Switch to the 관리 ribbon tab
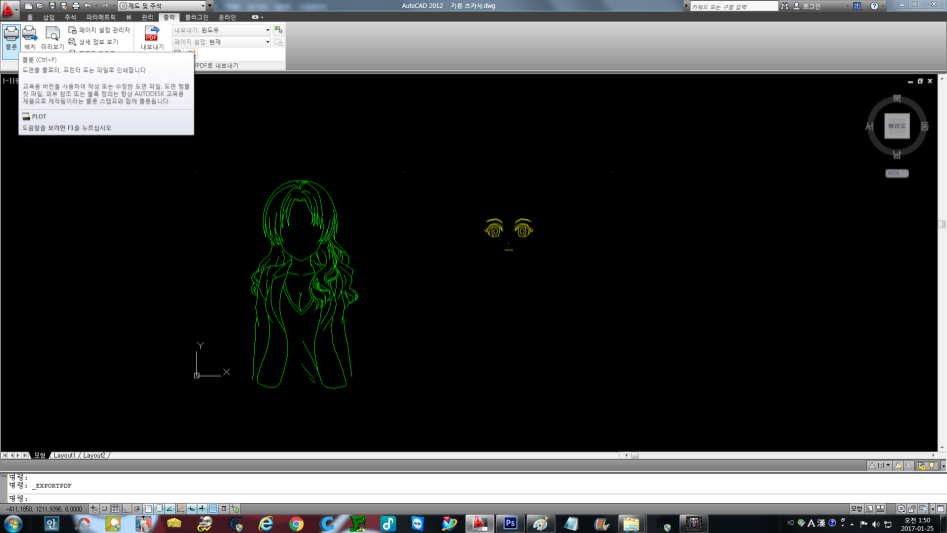The height and width of the screenshot is (533, 947). [x=147, y=18]
